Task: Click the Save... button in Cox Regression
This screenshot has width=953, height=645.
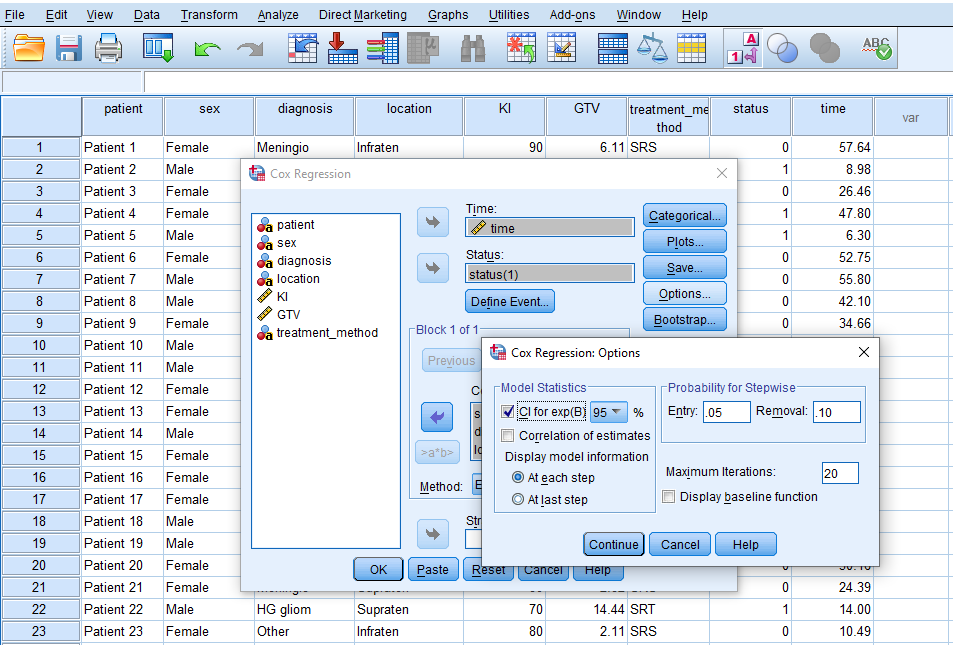Action: tap(684, 268)
